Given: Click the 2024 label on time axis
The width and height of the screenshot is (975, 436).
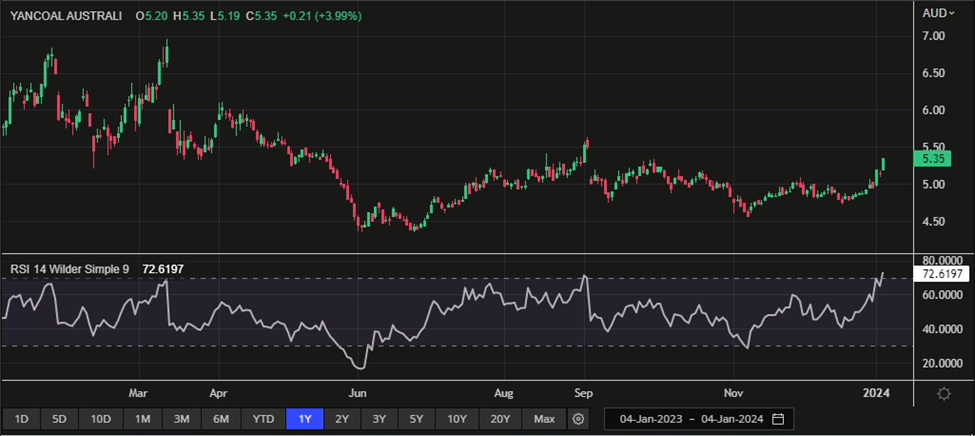Looking at the screenshot, I should [x=877, y=393].
